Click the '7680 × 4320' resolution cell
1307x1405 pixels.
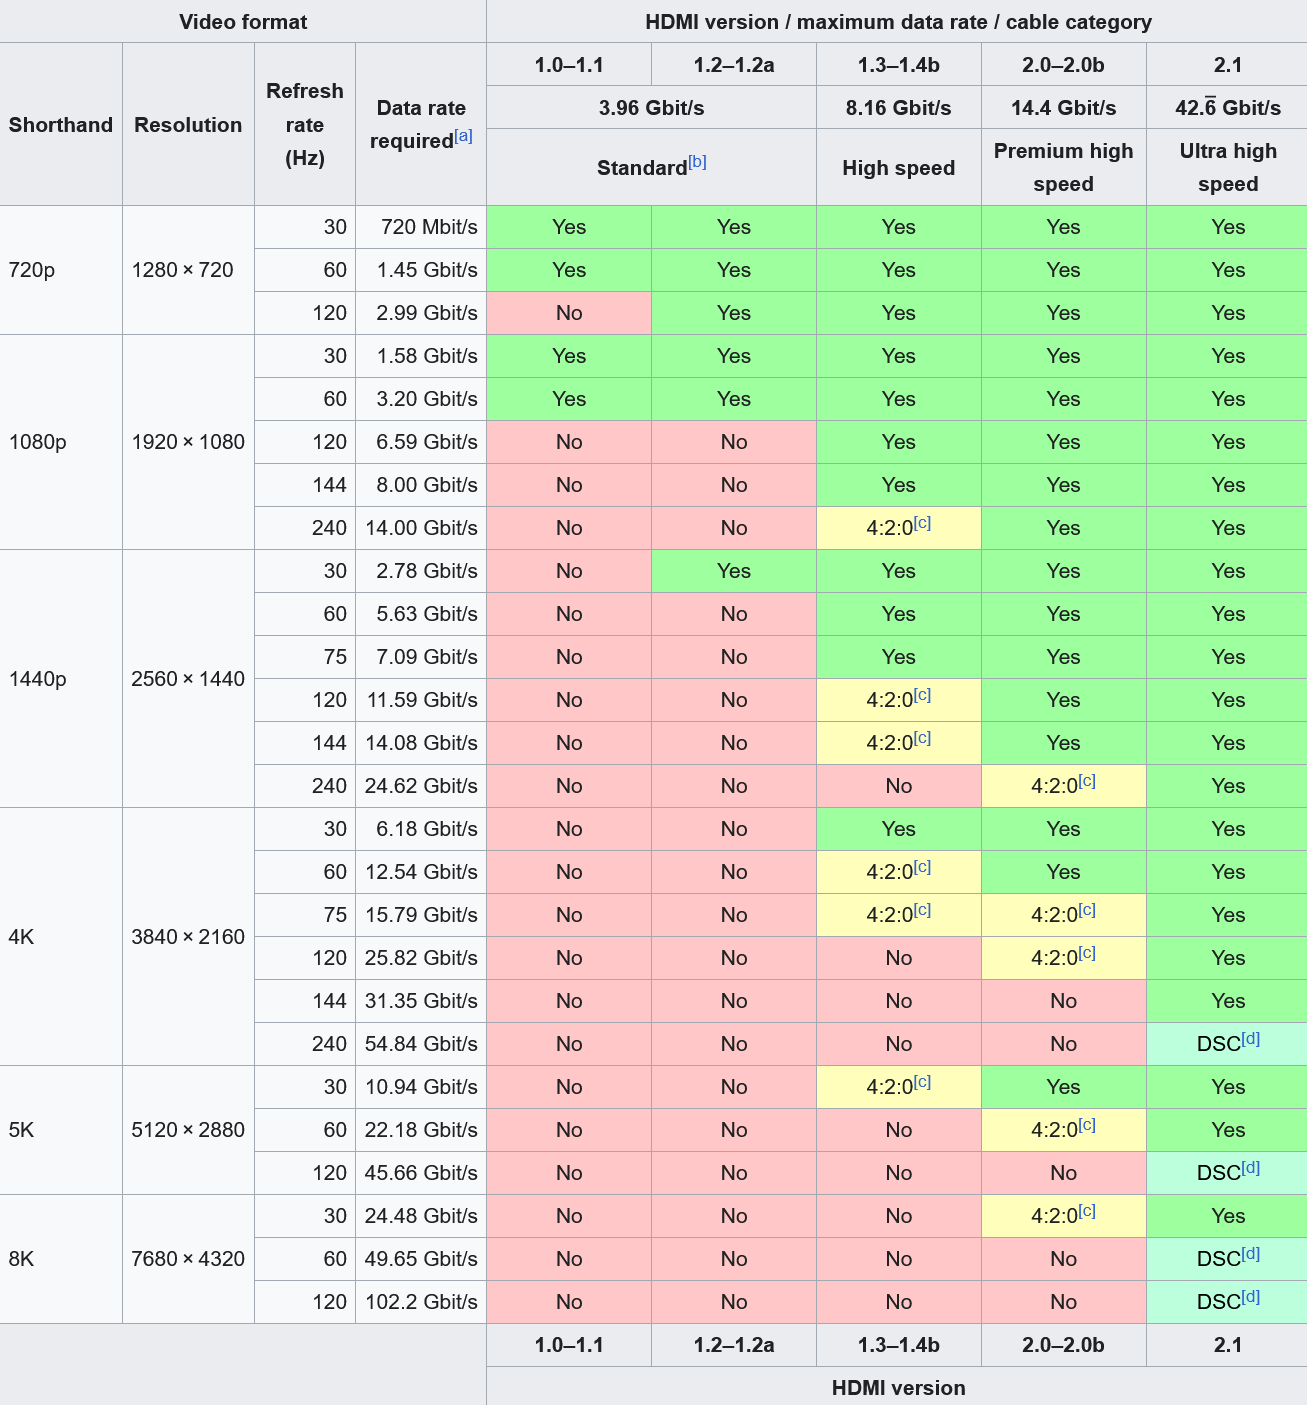click(188, 1259)
